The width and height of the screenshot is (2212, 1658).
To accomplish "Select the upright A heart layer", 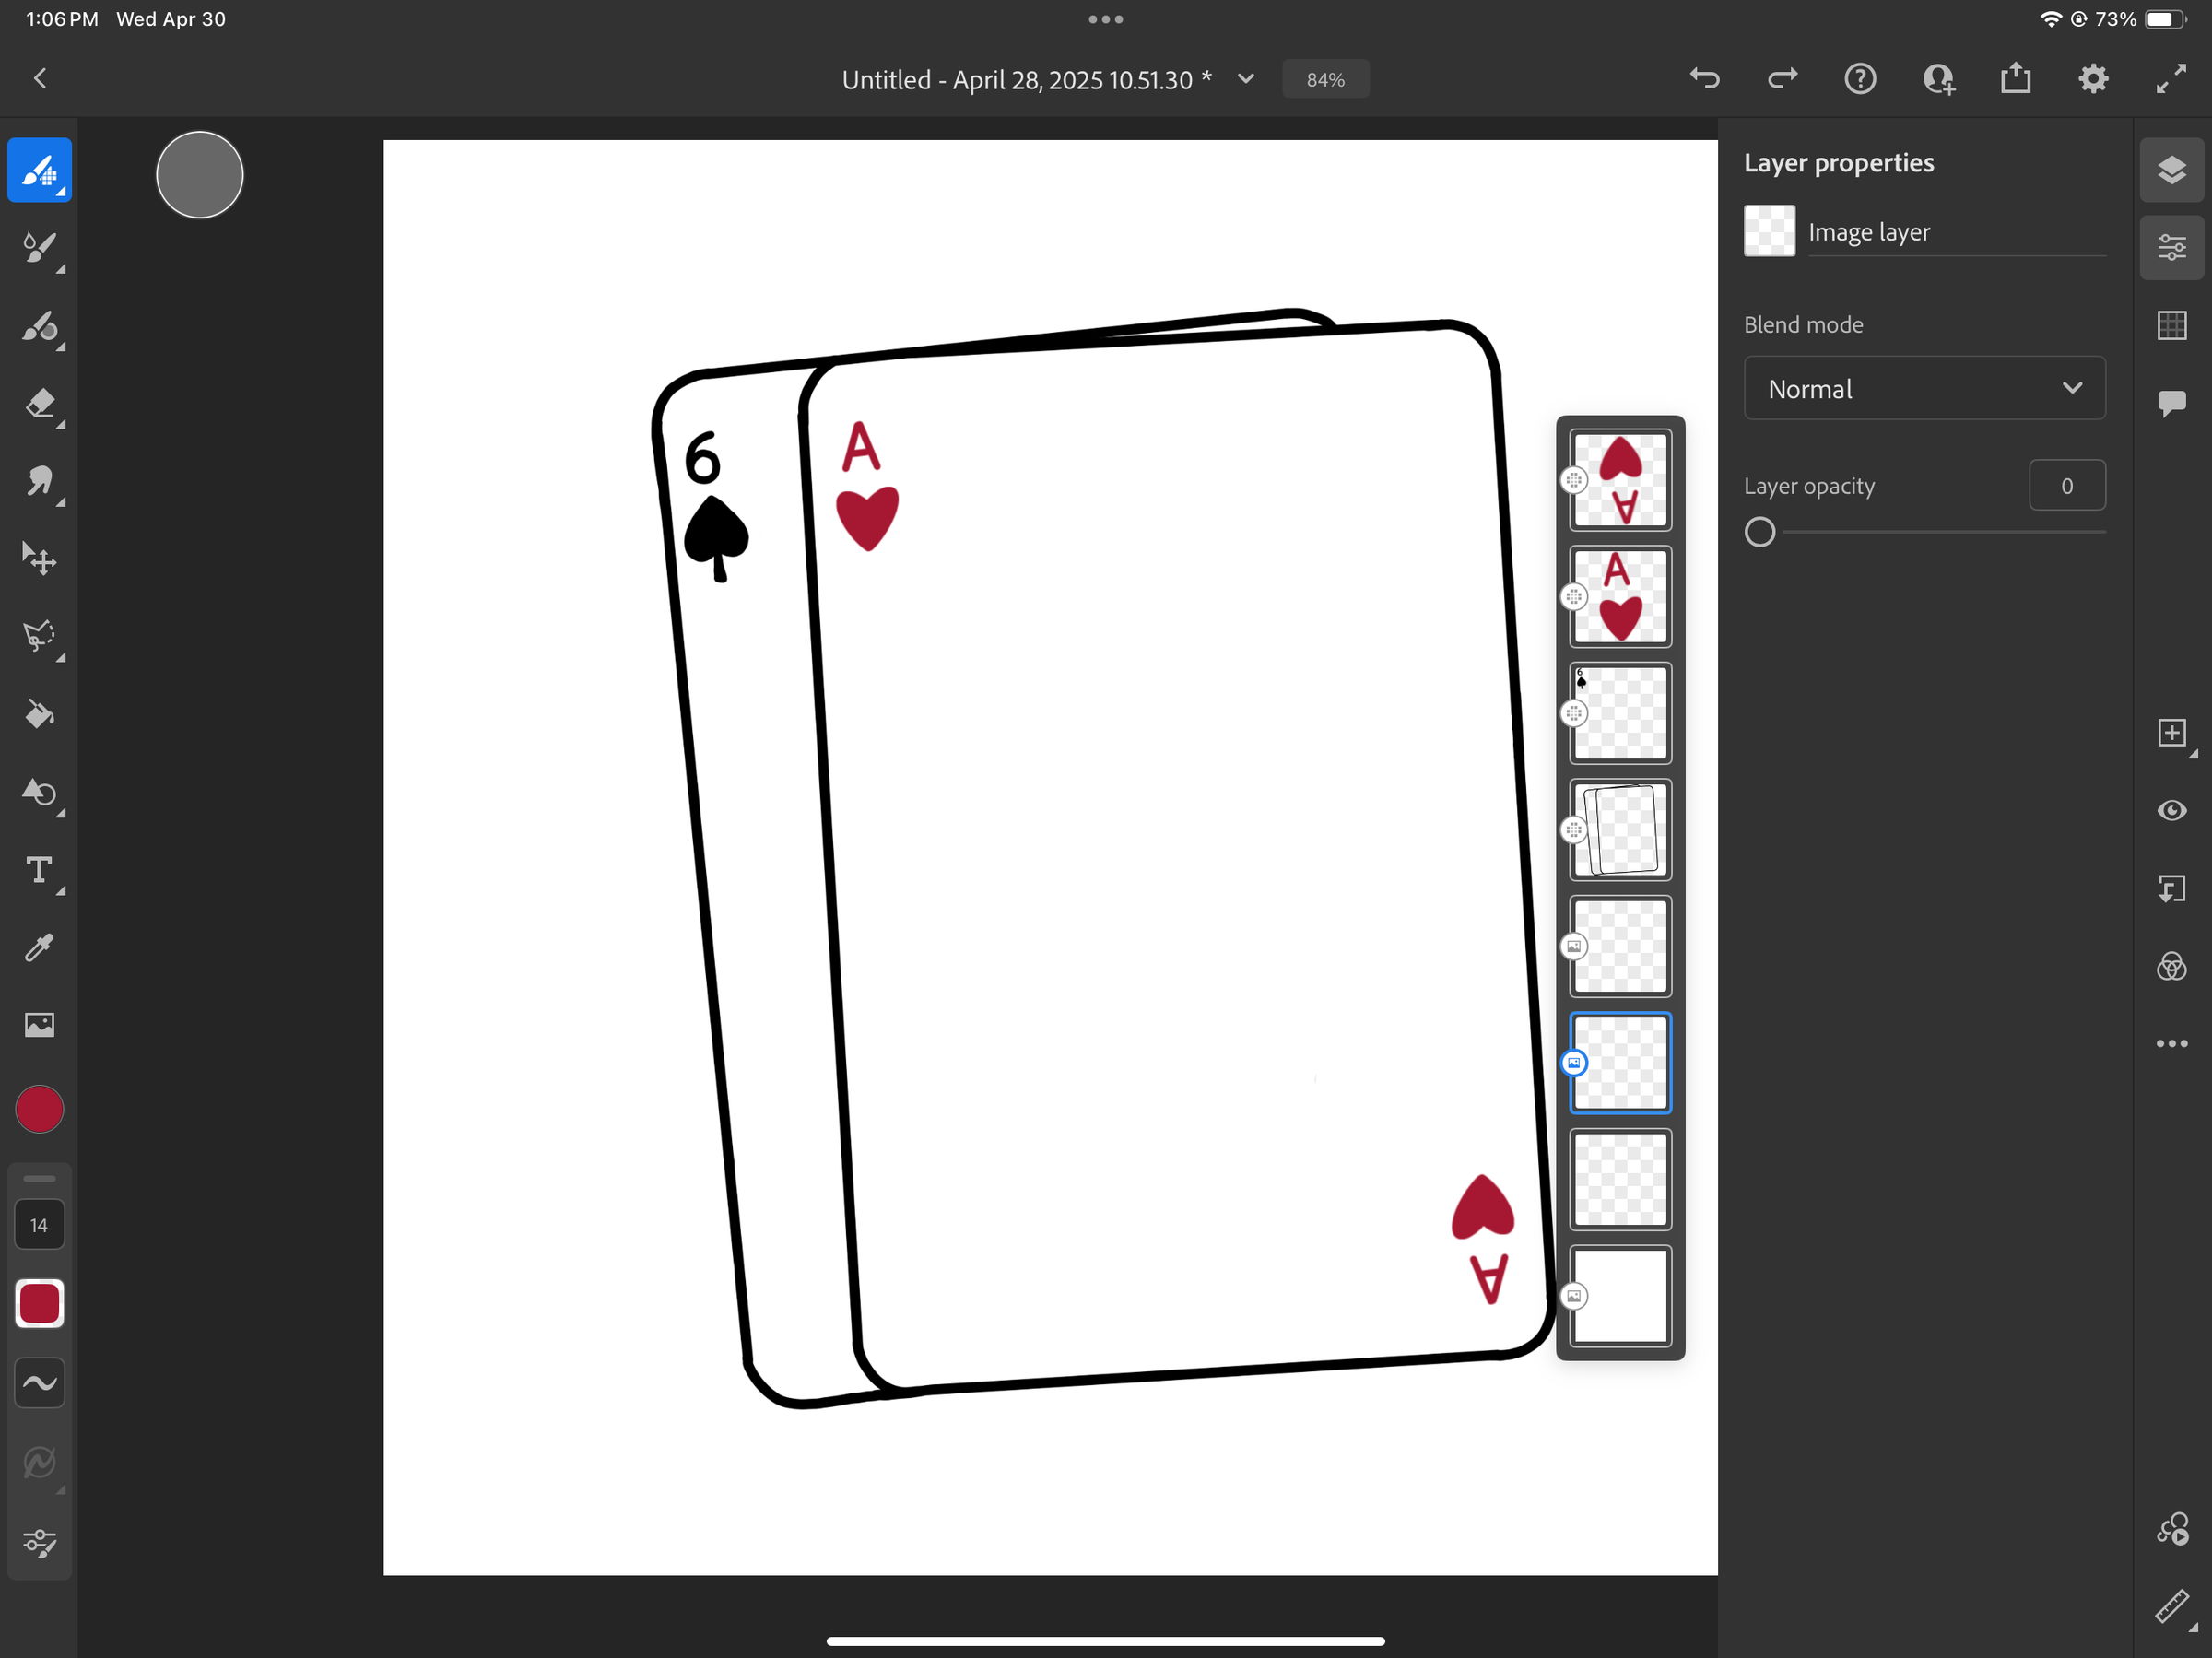I will pyautogui.click(x=1620, y=597).
